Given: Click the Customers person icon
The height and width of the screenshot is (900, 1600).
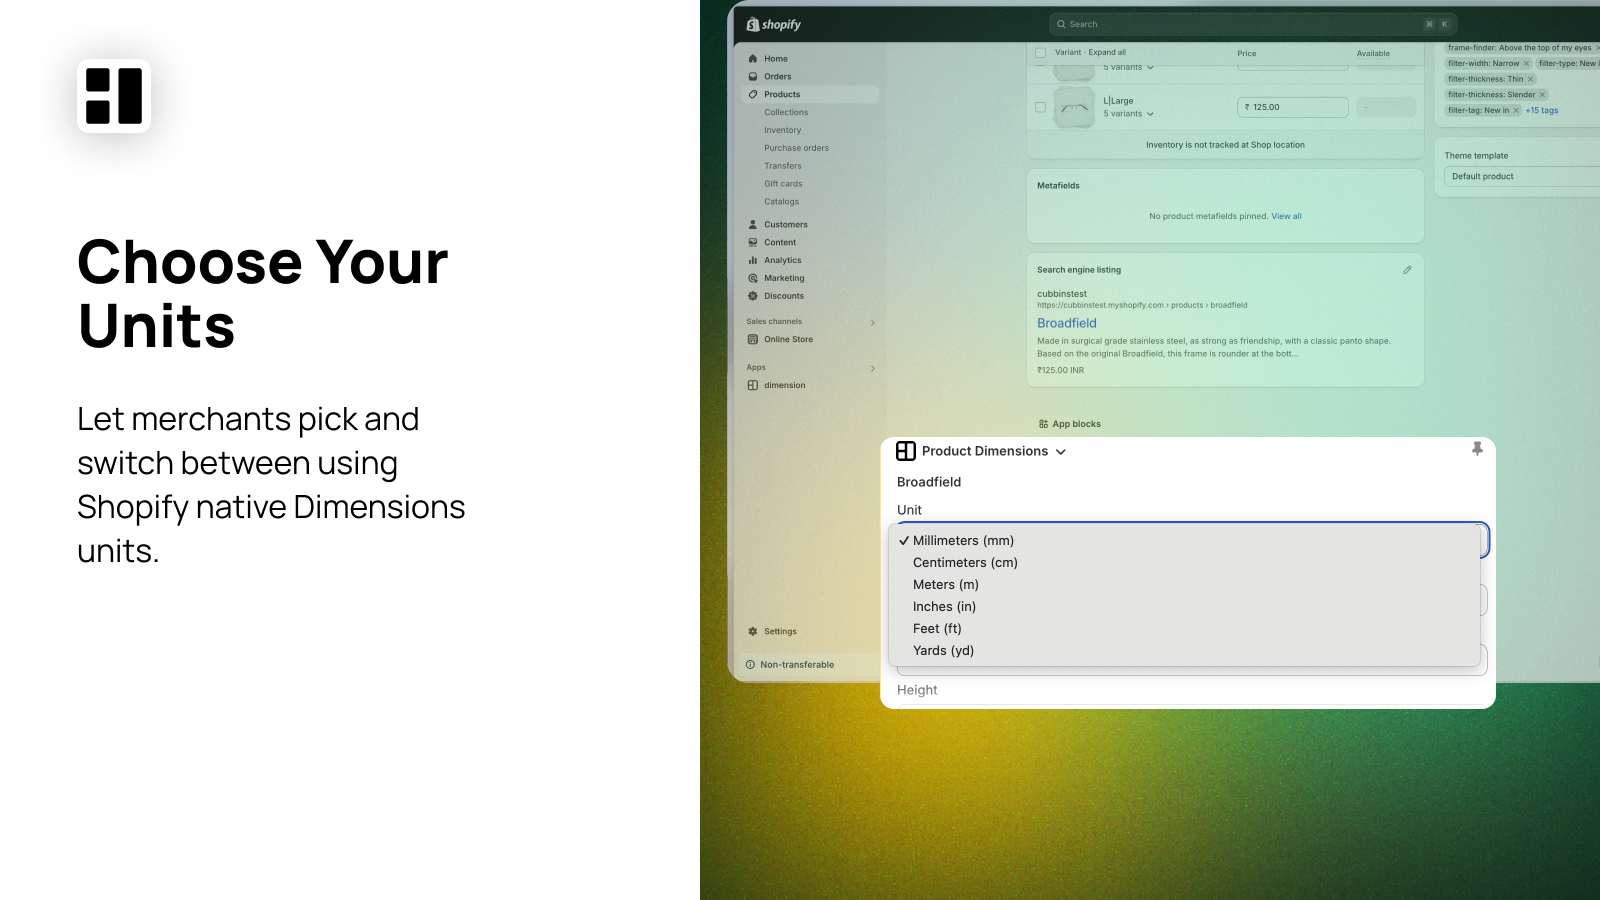Looking at the screenshot, I should click(753, 225).
